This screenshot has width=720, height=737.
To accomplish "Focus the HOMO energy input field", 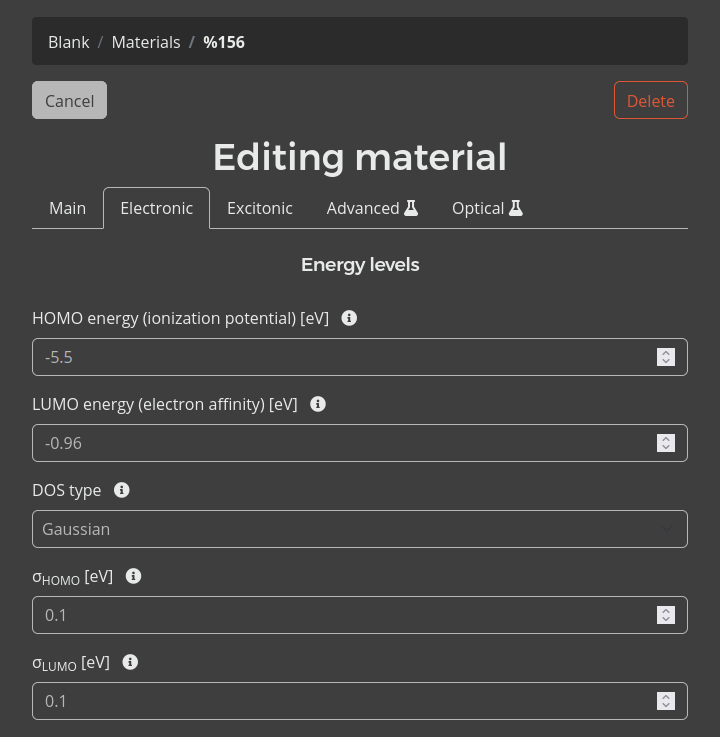I will point(340,357).
